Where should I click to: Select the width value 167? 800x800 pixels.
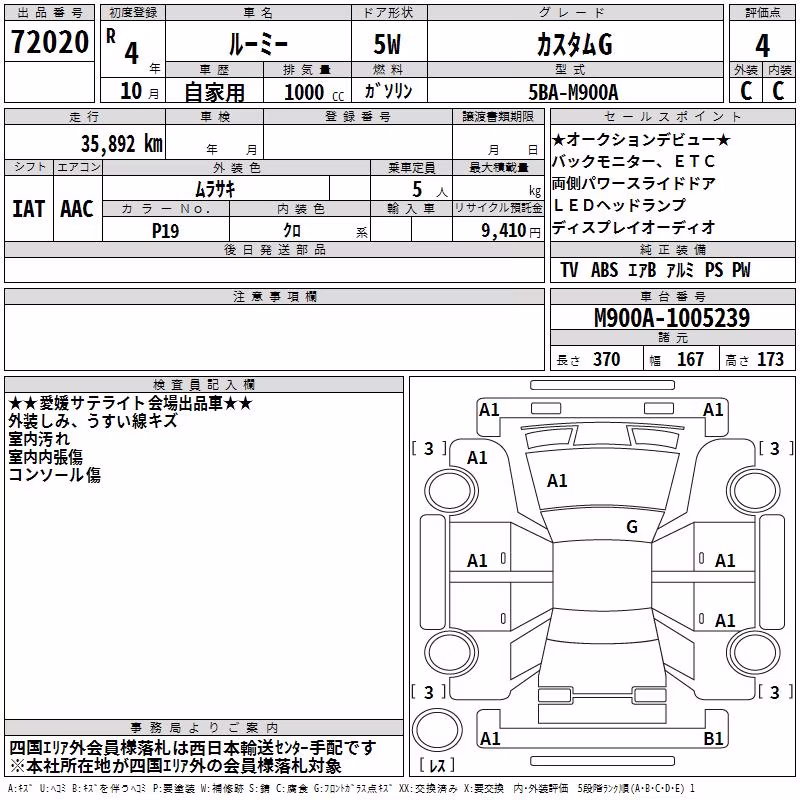point(690,359)
